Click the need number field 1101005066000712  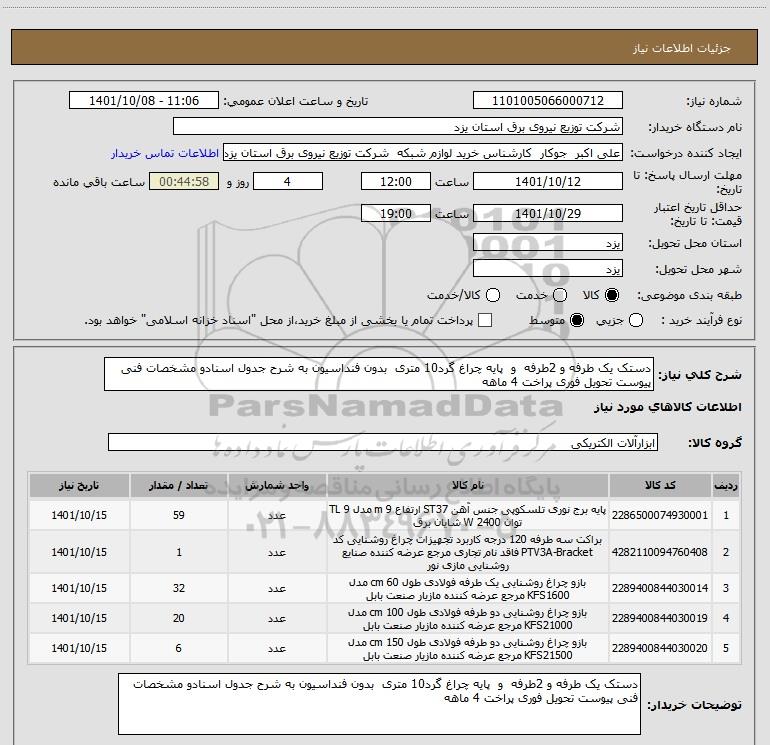[548, 101]
